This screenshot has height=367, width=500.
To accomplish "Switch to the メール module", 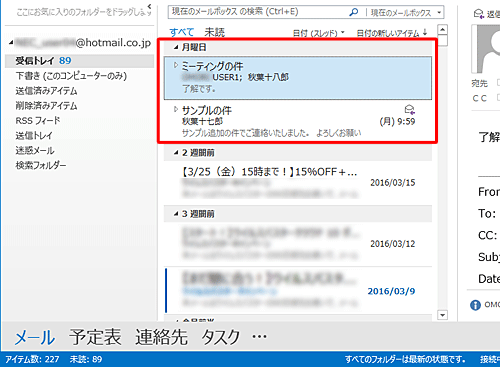I will (35, 337).
